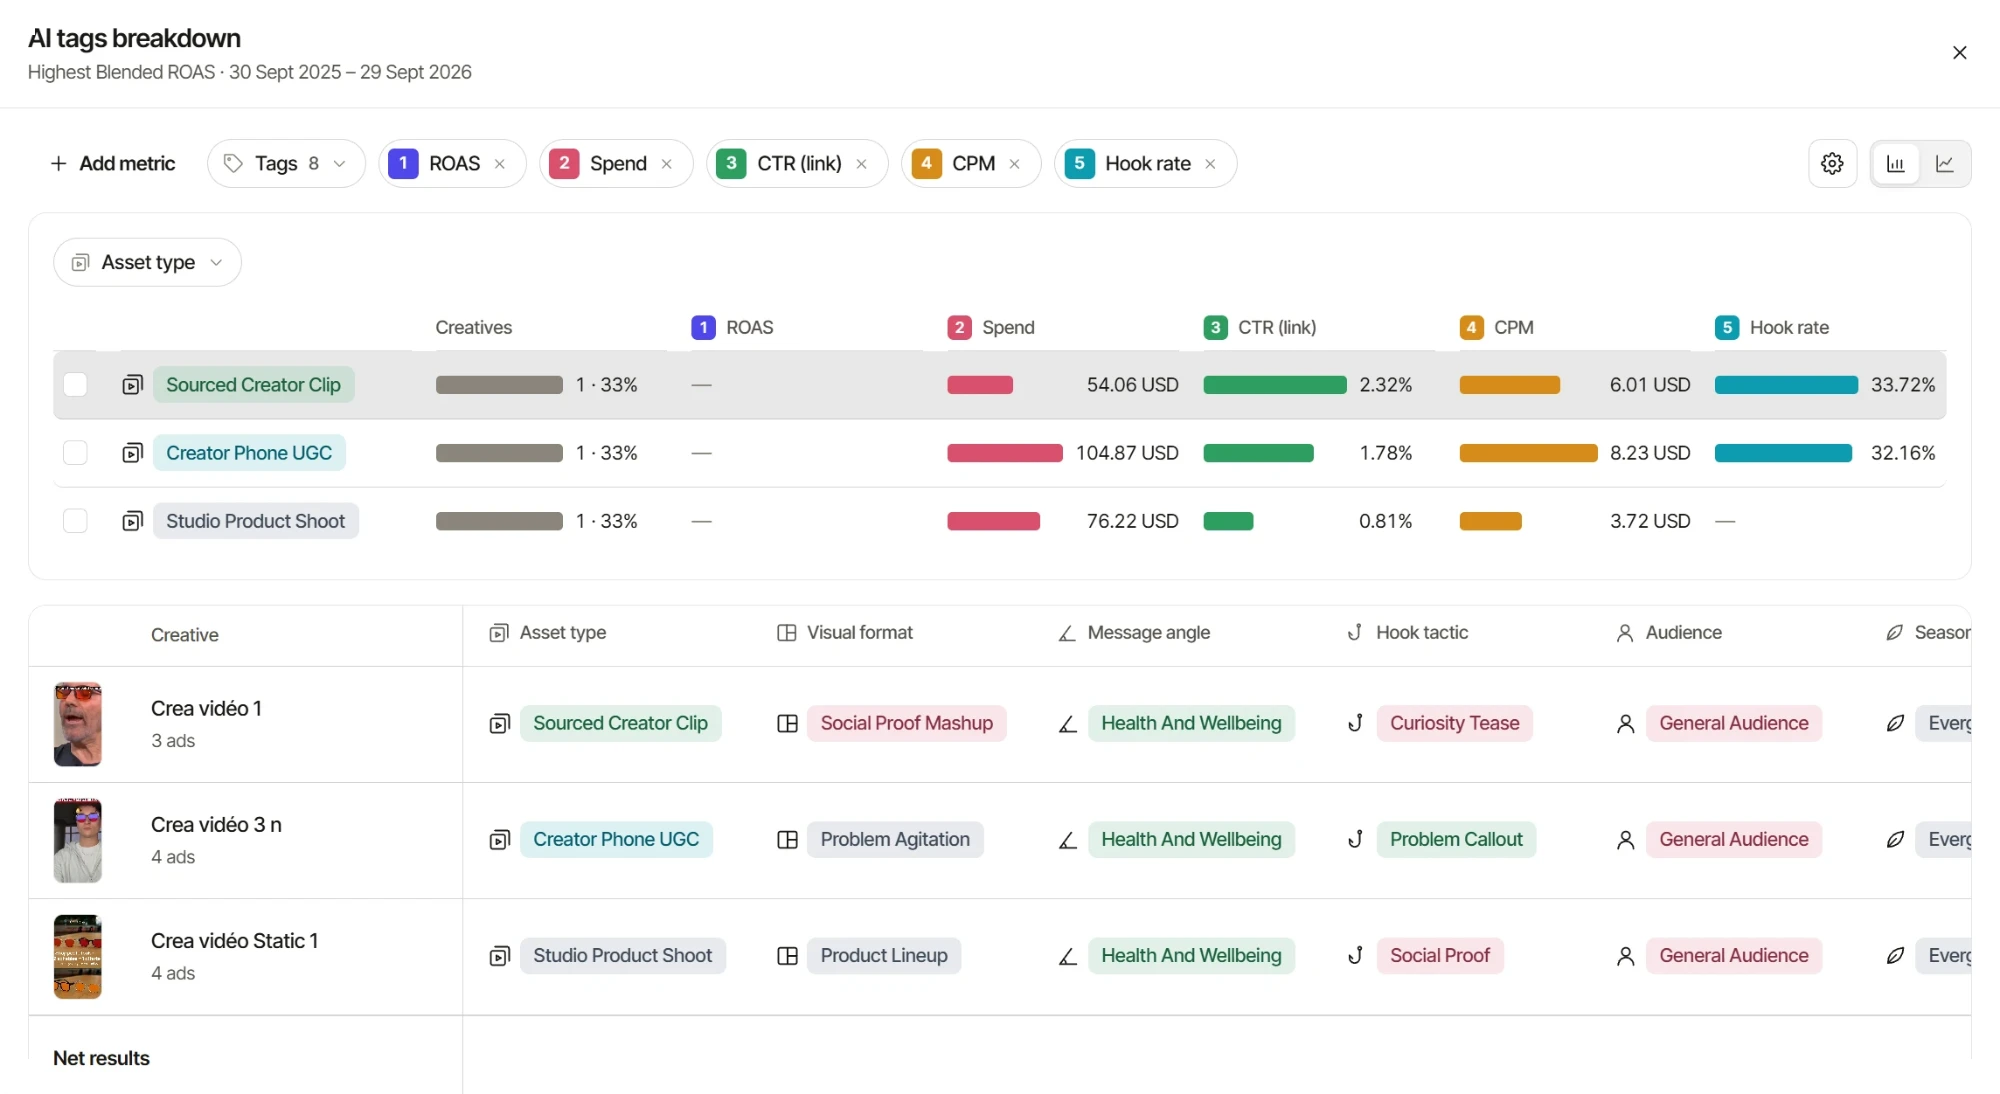Select the Product Lineup tag

pos(884,955)
